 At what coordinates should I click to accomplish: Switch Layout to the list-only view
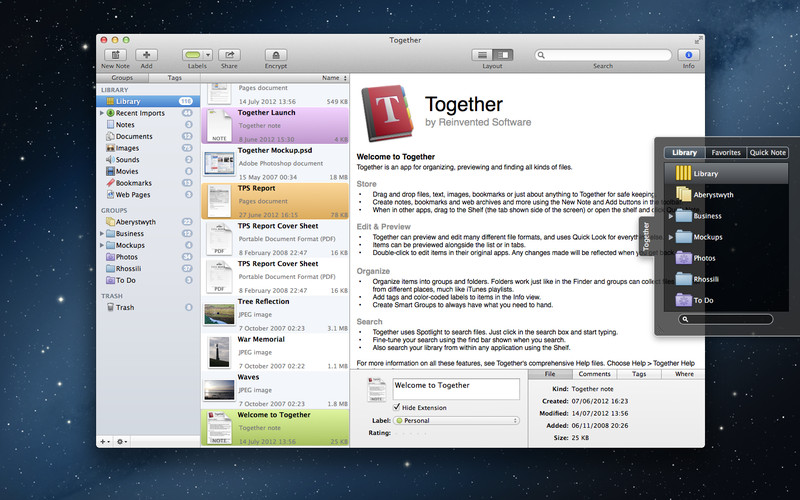coord(482,55)
